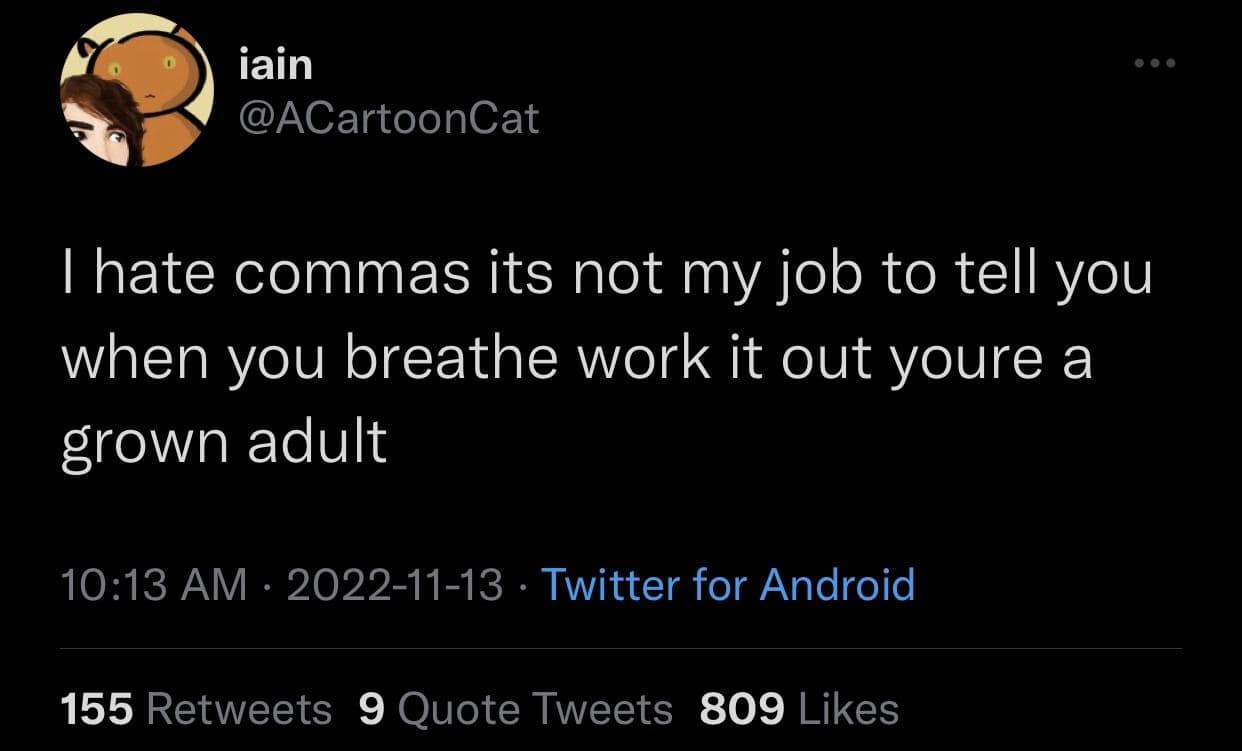The image size is (1242, 751).
Task: View the 155 Retweets list
Action: point(196,709)
